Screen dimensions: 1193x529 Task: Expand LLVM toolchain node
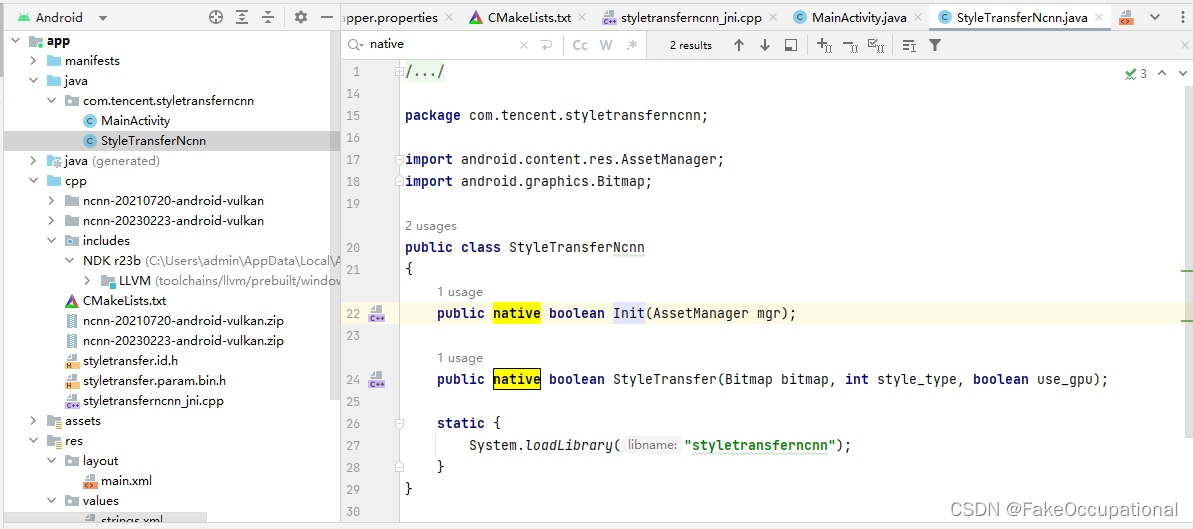click(x=87, y=281)
